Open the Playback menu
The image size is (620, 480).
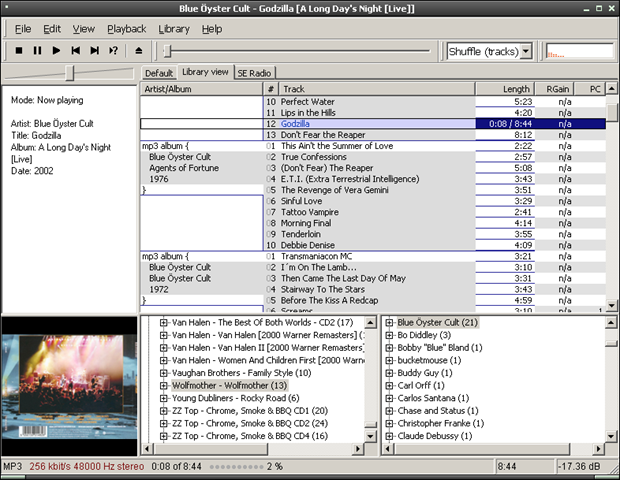(127, 29)
